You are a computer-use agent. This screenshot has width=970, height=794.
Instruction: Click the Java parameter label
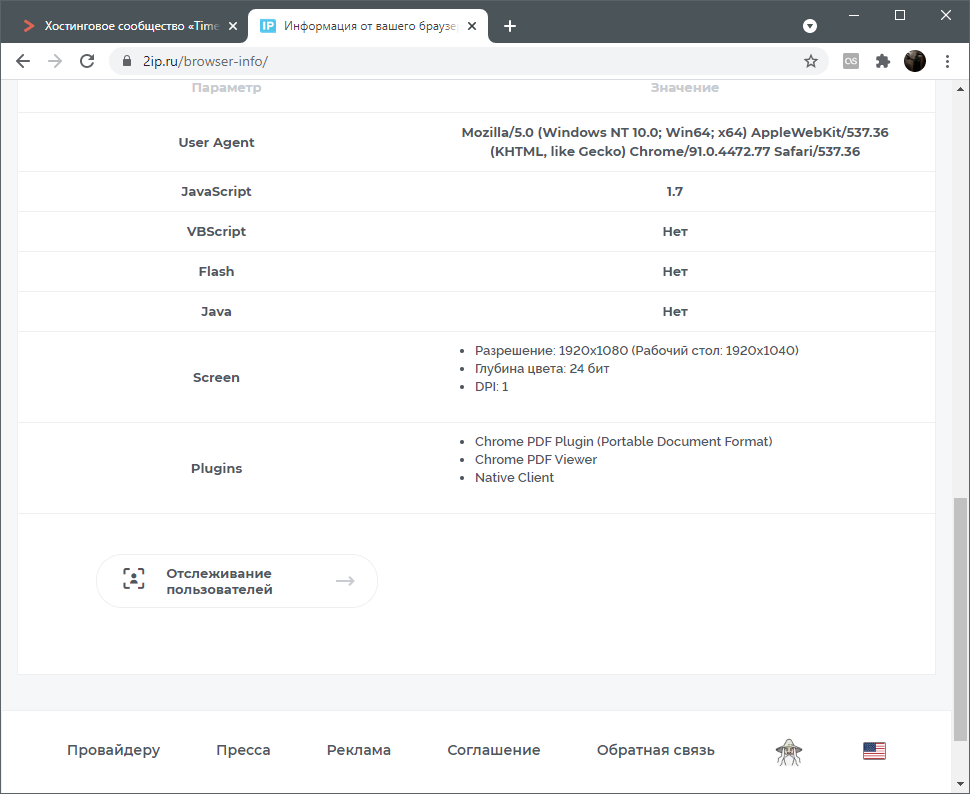(217, 312)
